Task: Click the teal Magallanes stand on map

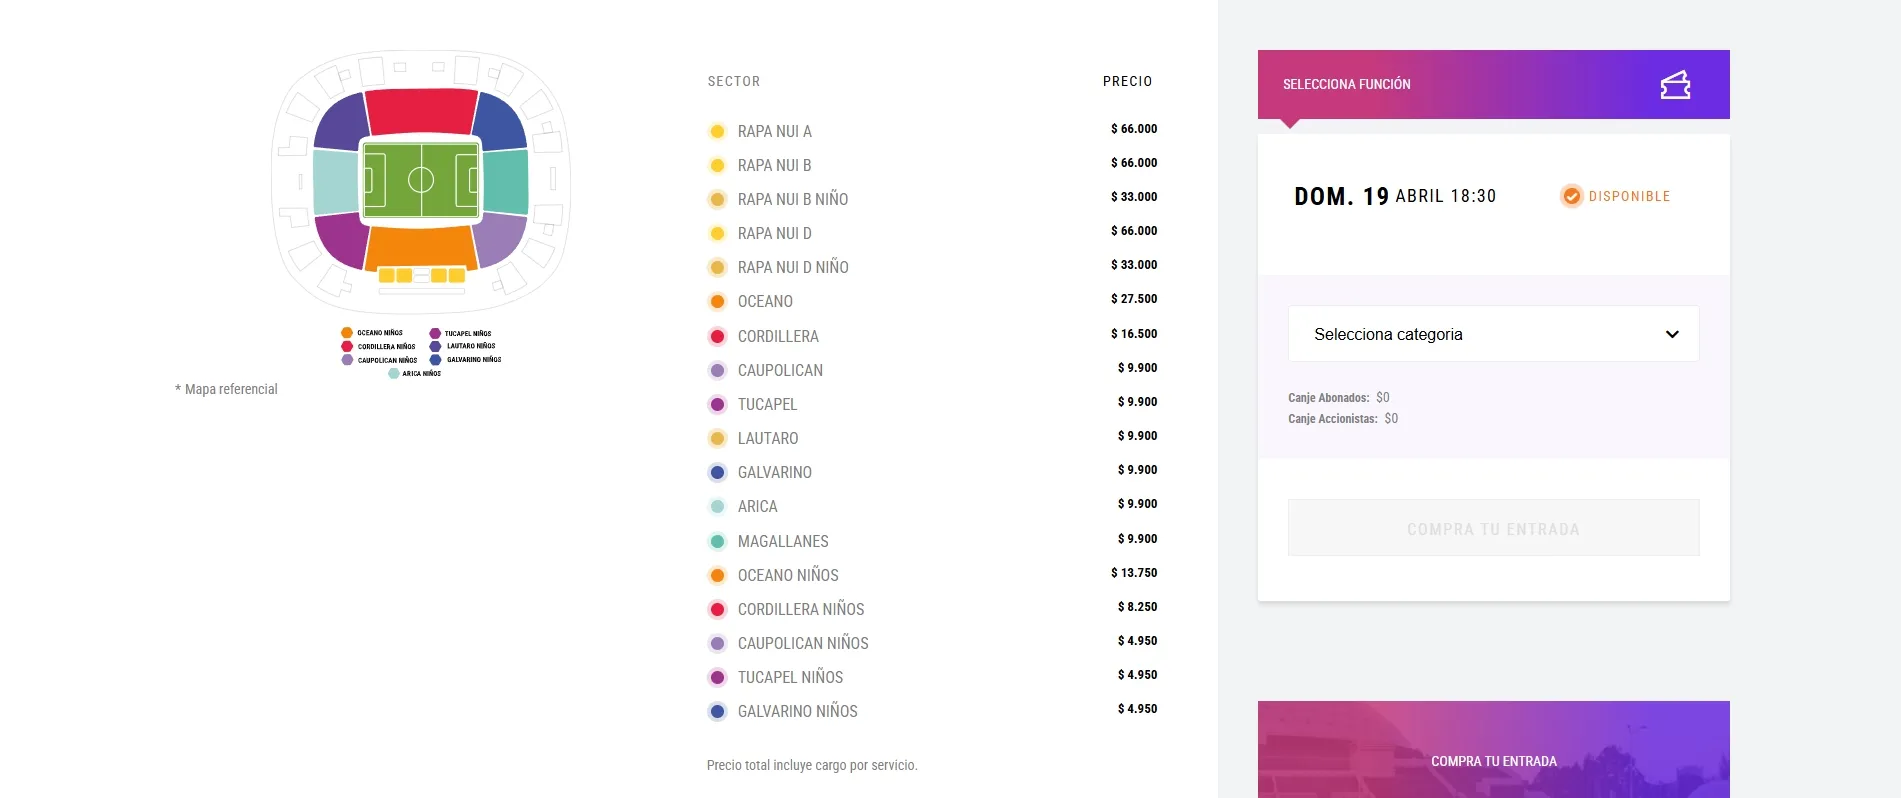Action: pos(506,181)
